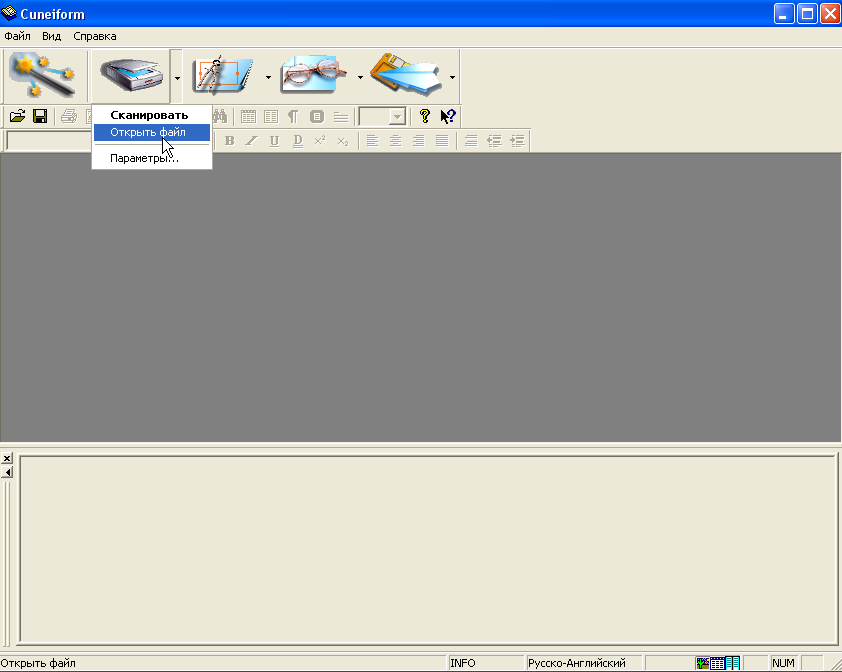Open the Справка menu
Image resolution: width=842 pixels, height=672 pixels.
pos(95,36)
